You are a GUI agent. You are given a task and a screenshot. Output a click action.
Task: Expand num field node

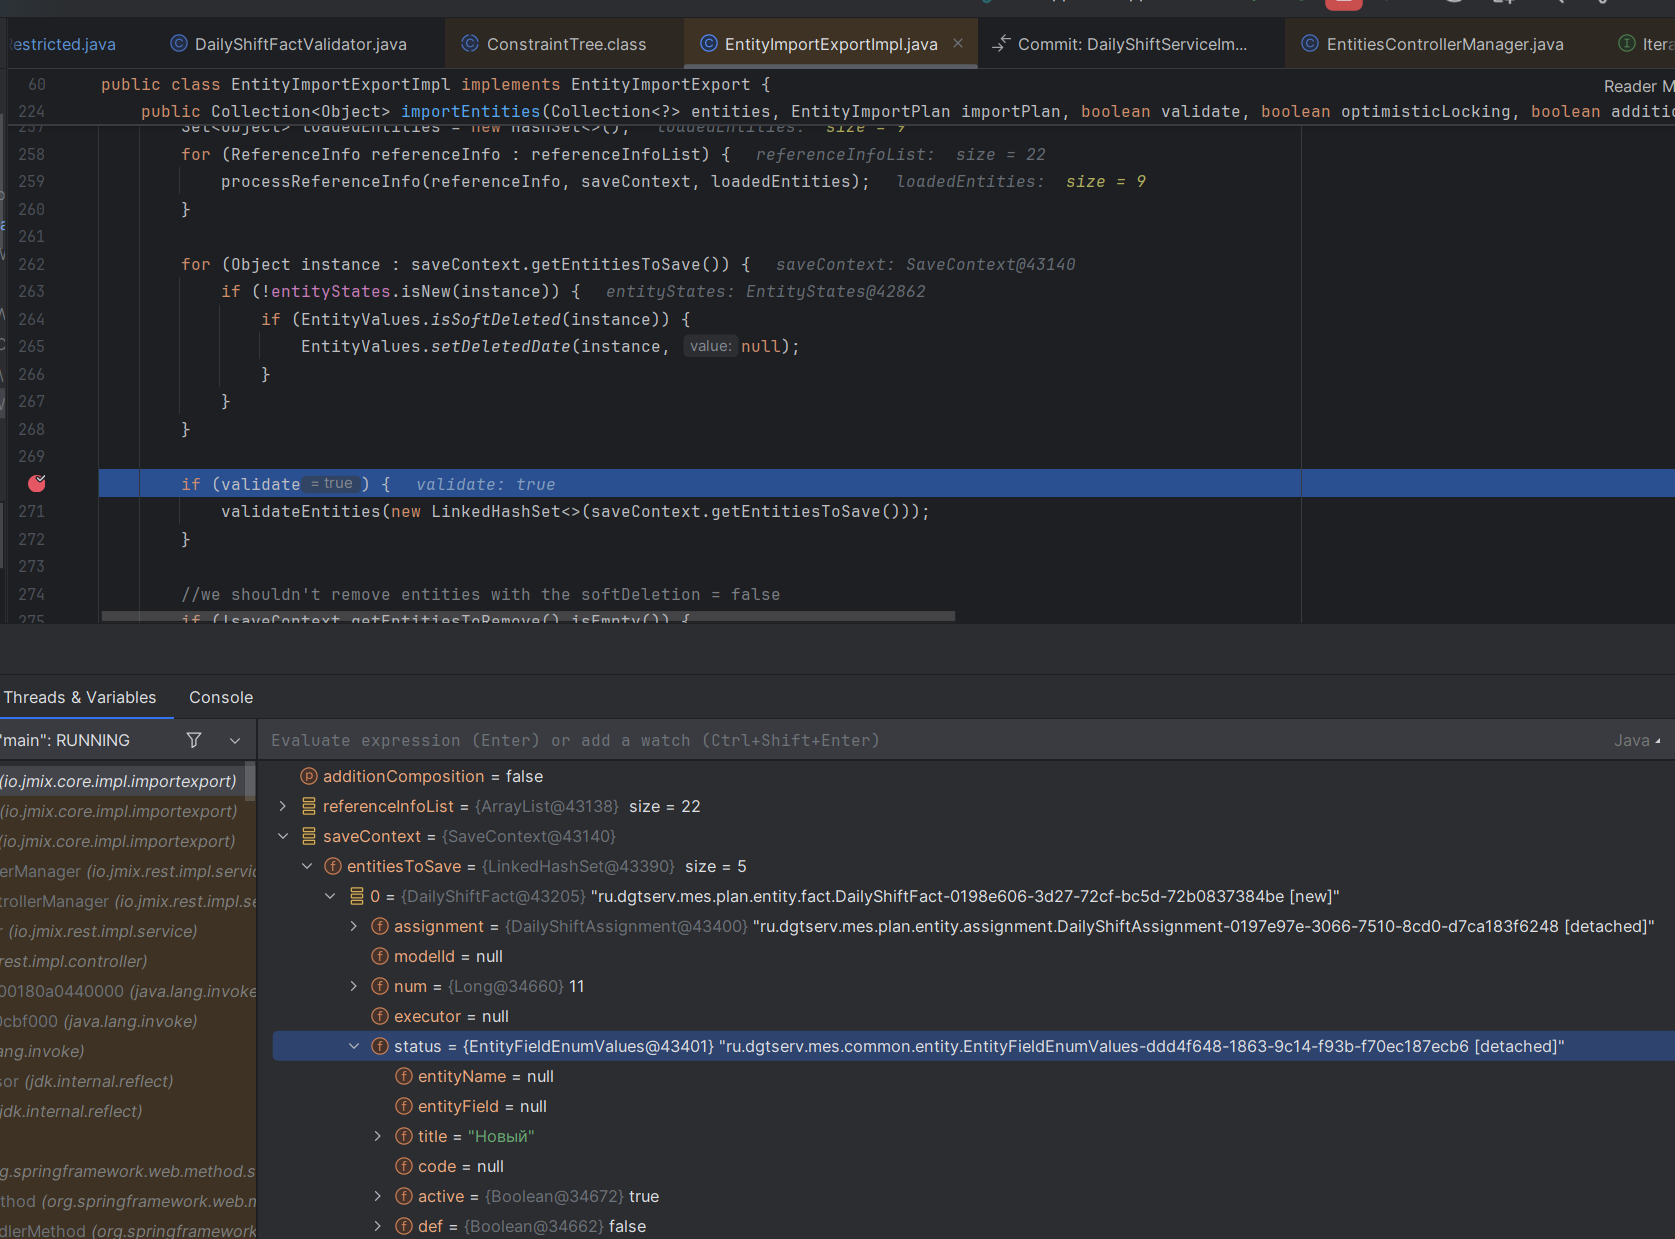point(354,986)
